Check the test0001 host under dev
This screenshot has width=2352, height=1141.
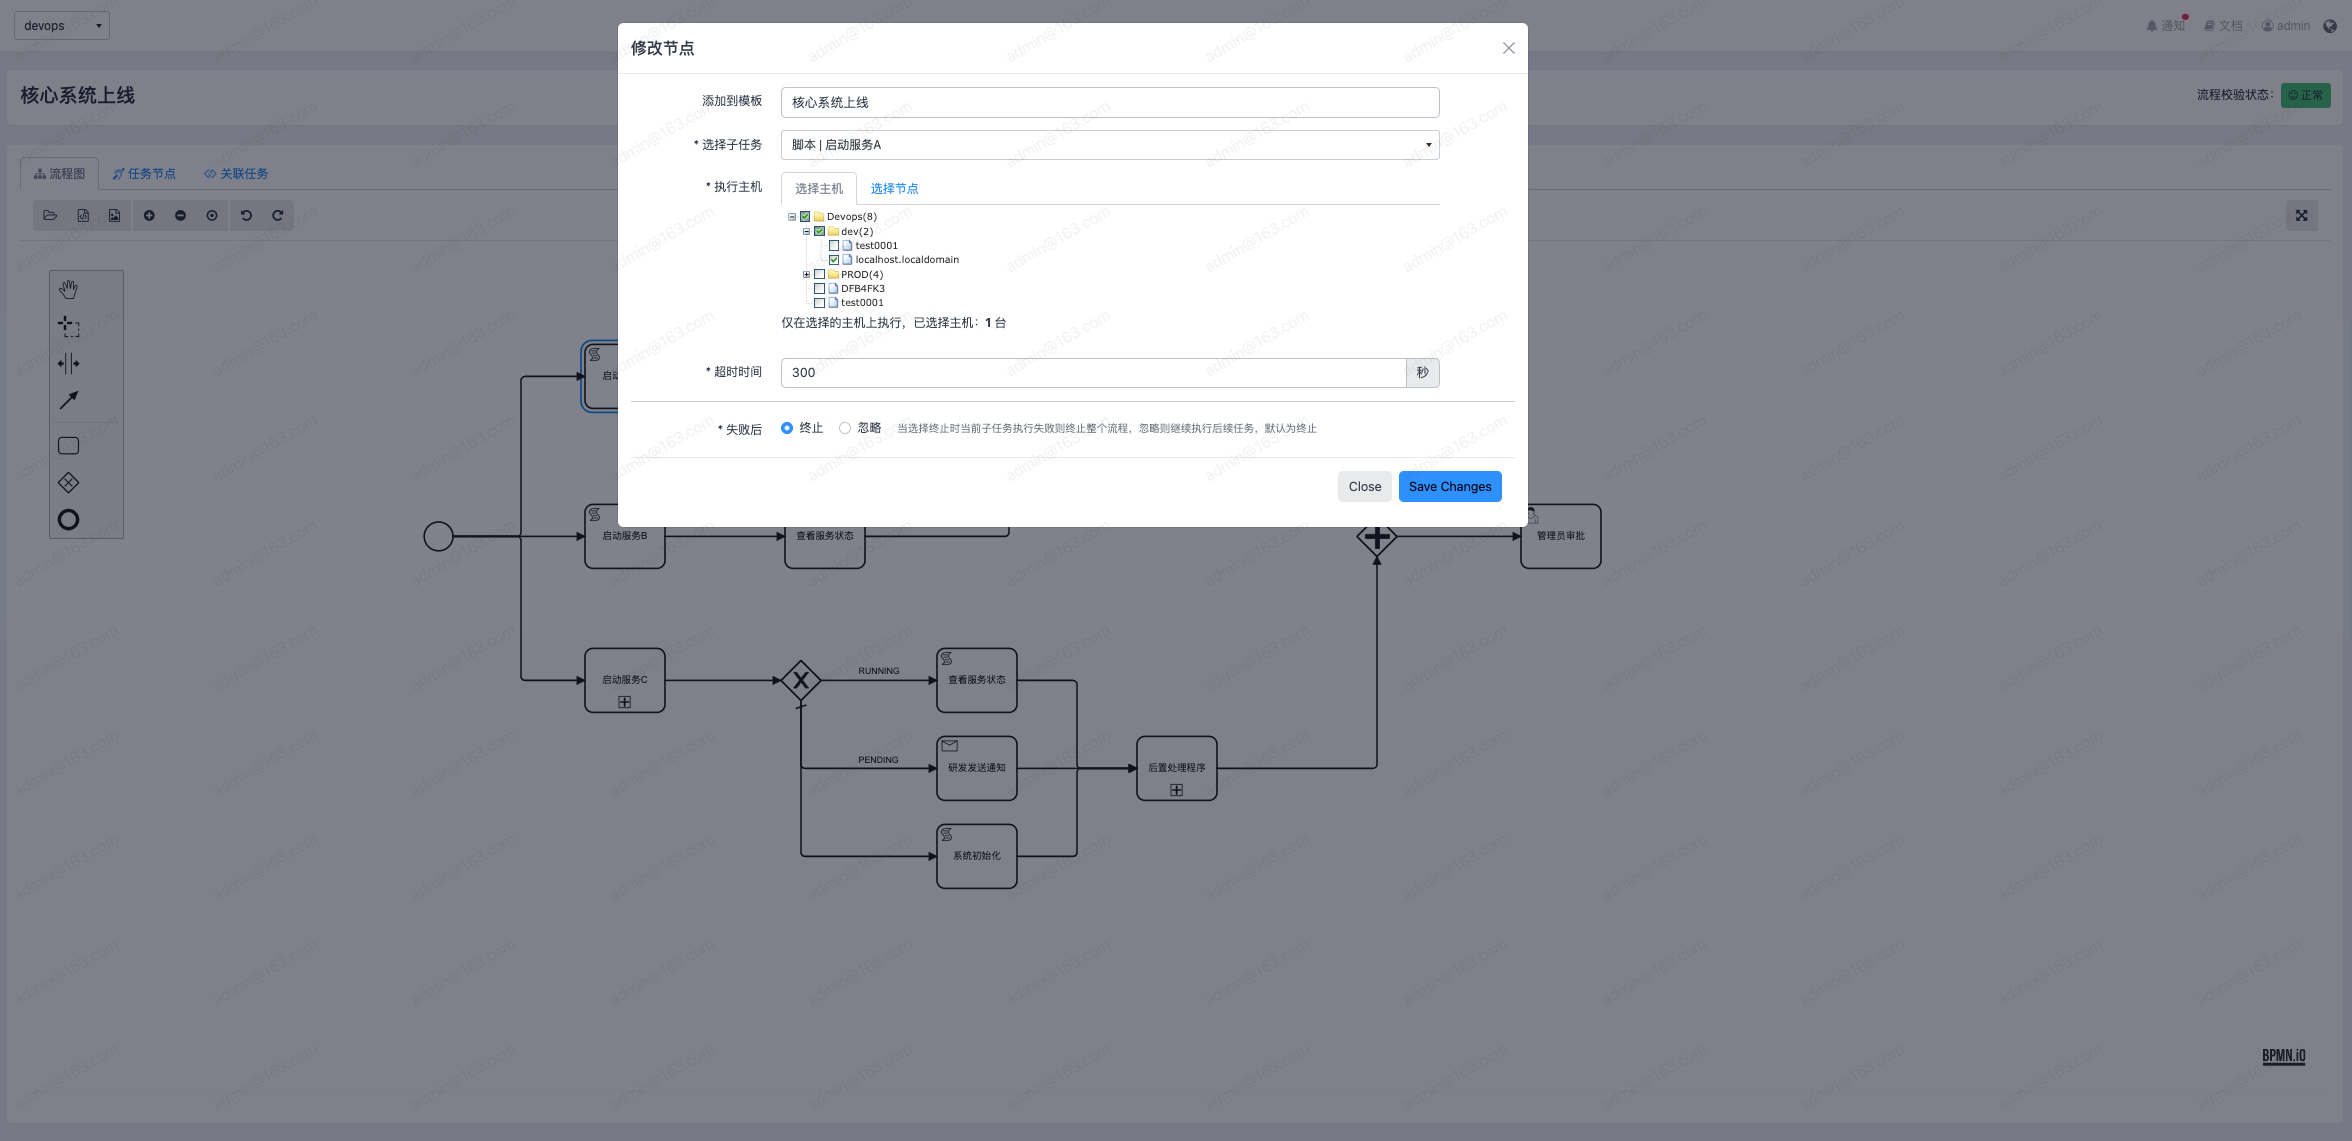(834, 246)
